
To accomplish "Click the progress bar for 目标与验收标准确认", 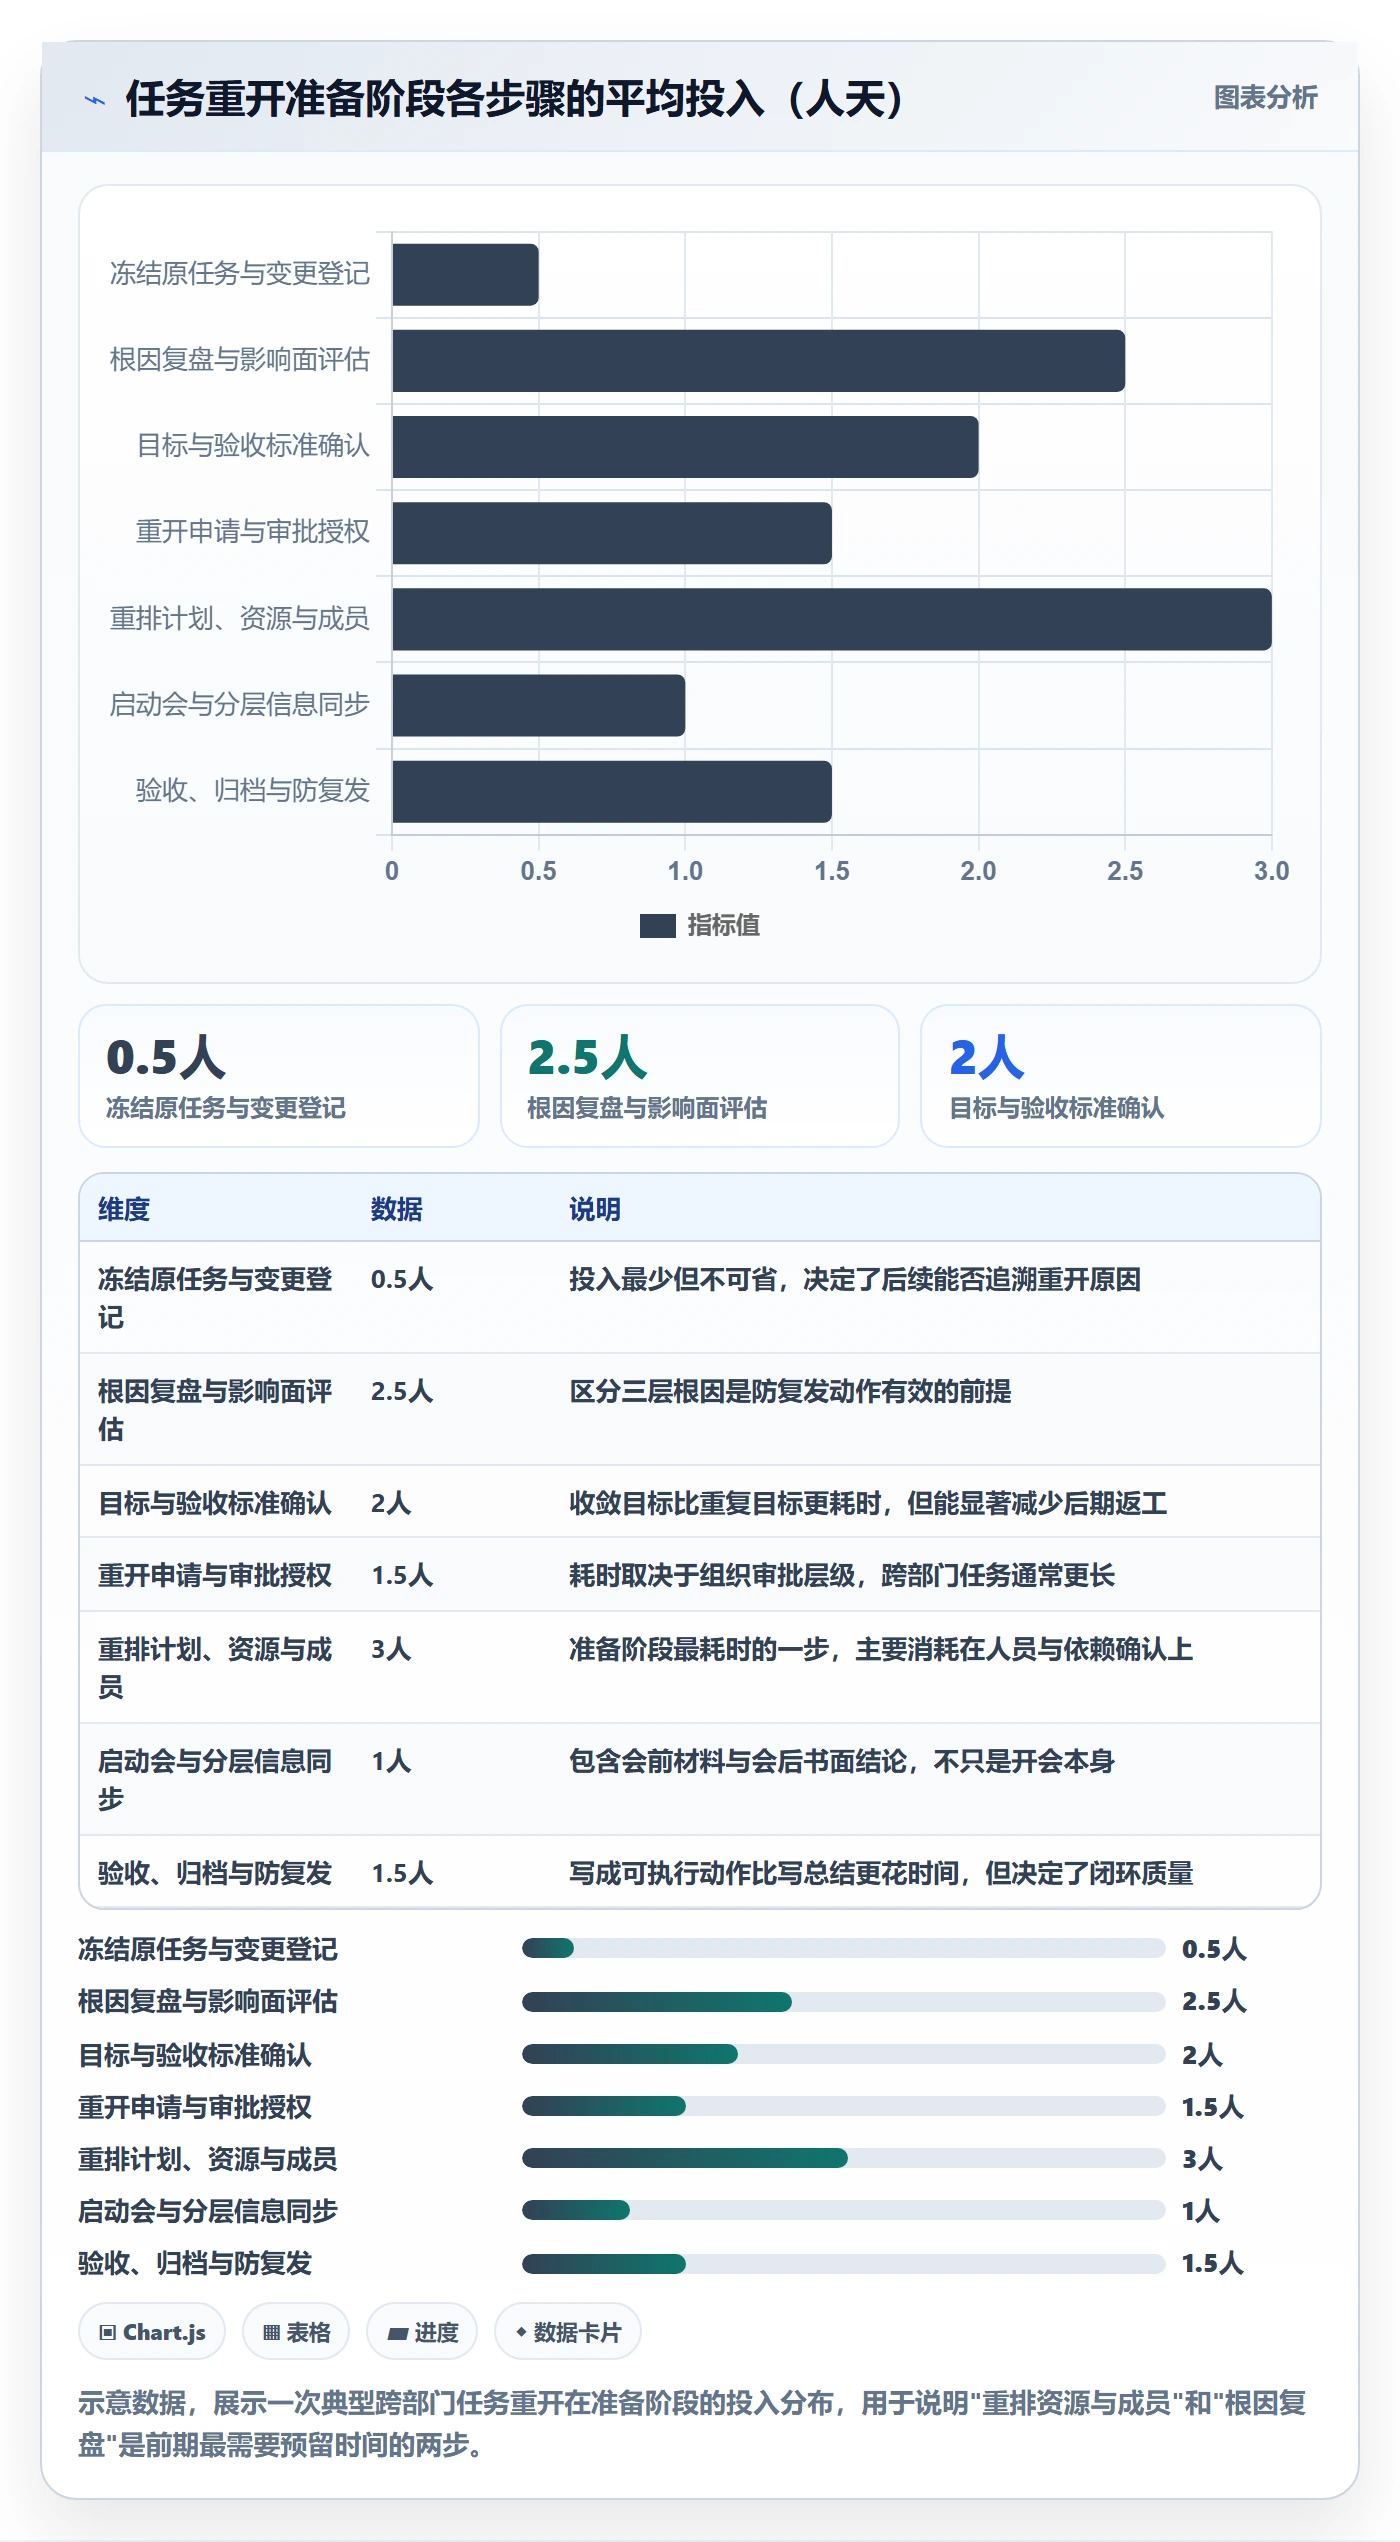I will (844, 2054).
